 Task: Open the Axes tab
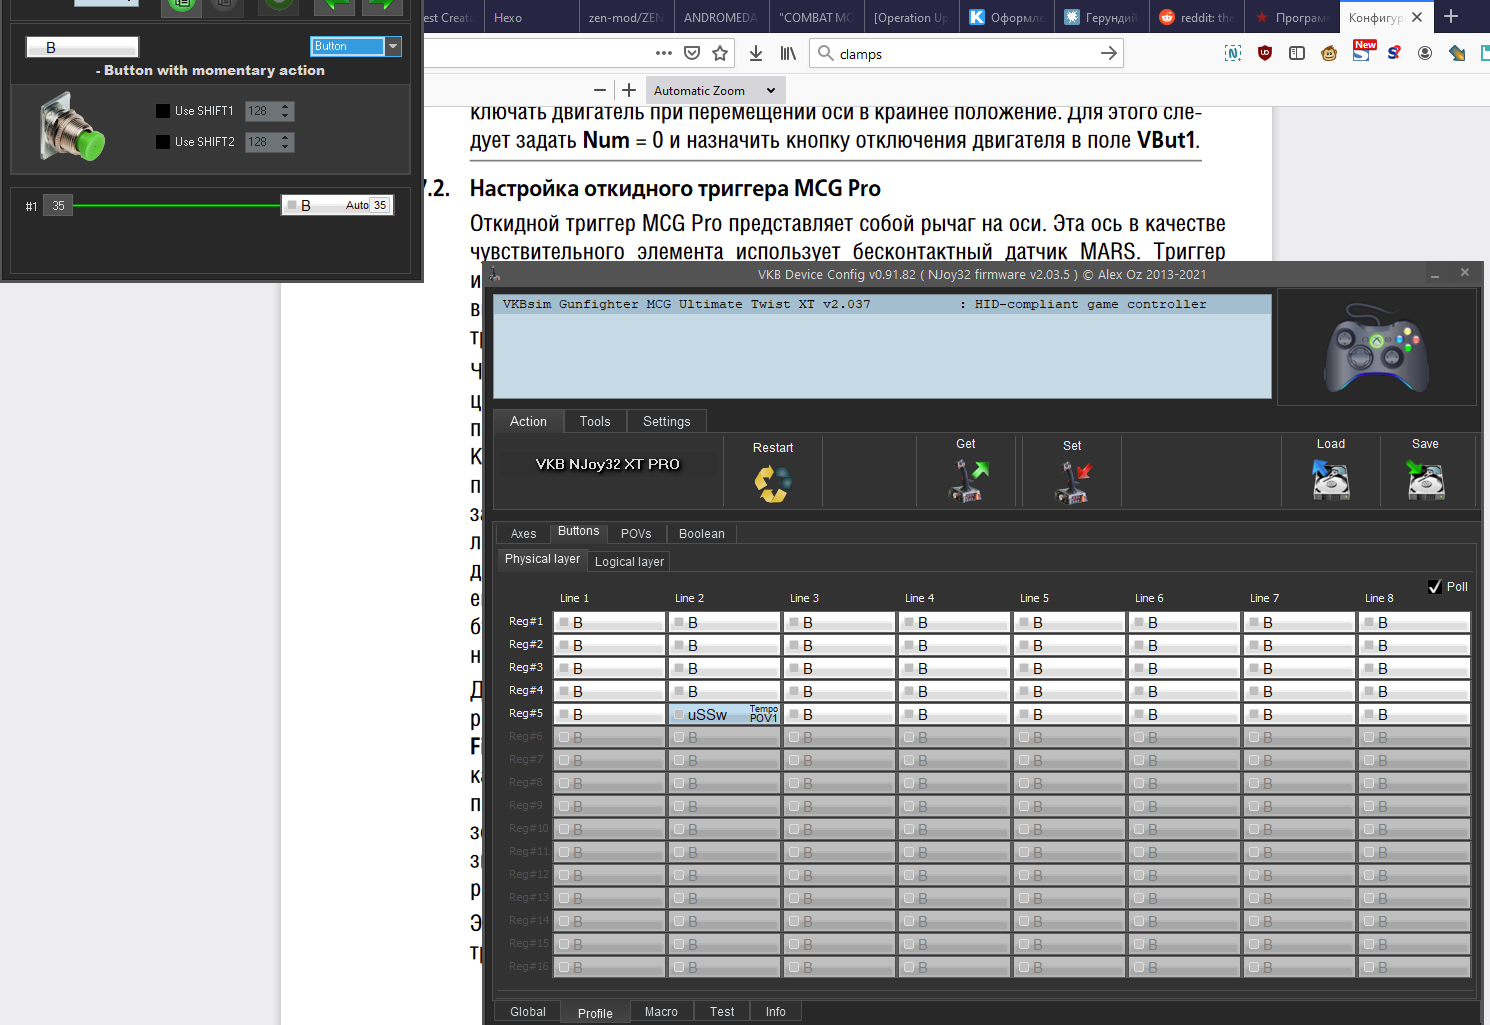click(524, 533)
